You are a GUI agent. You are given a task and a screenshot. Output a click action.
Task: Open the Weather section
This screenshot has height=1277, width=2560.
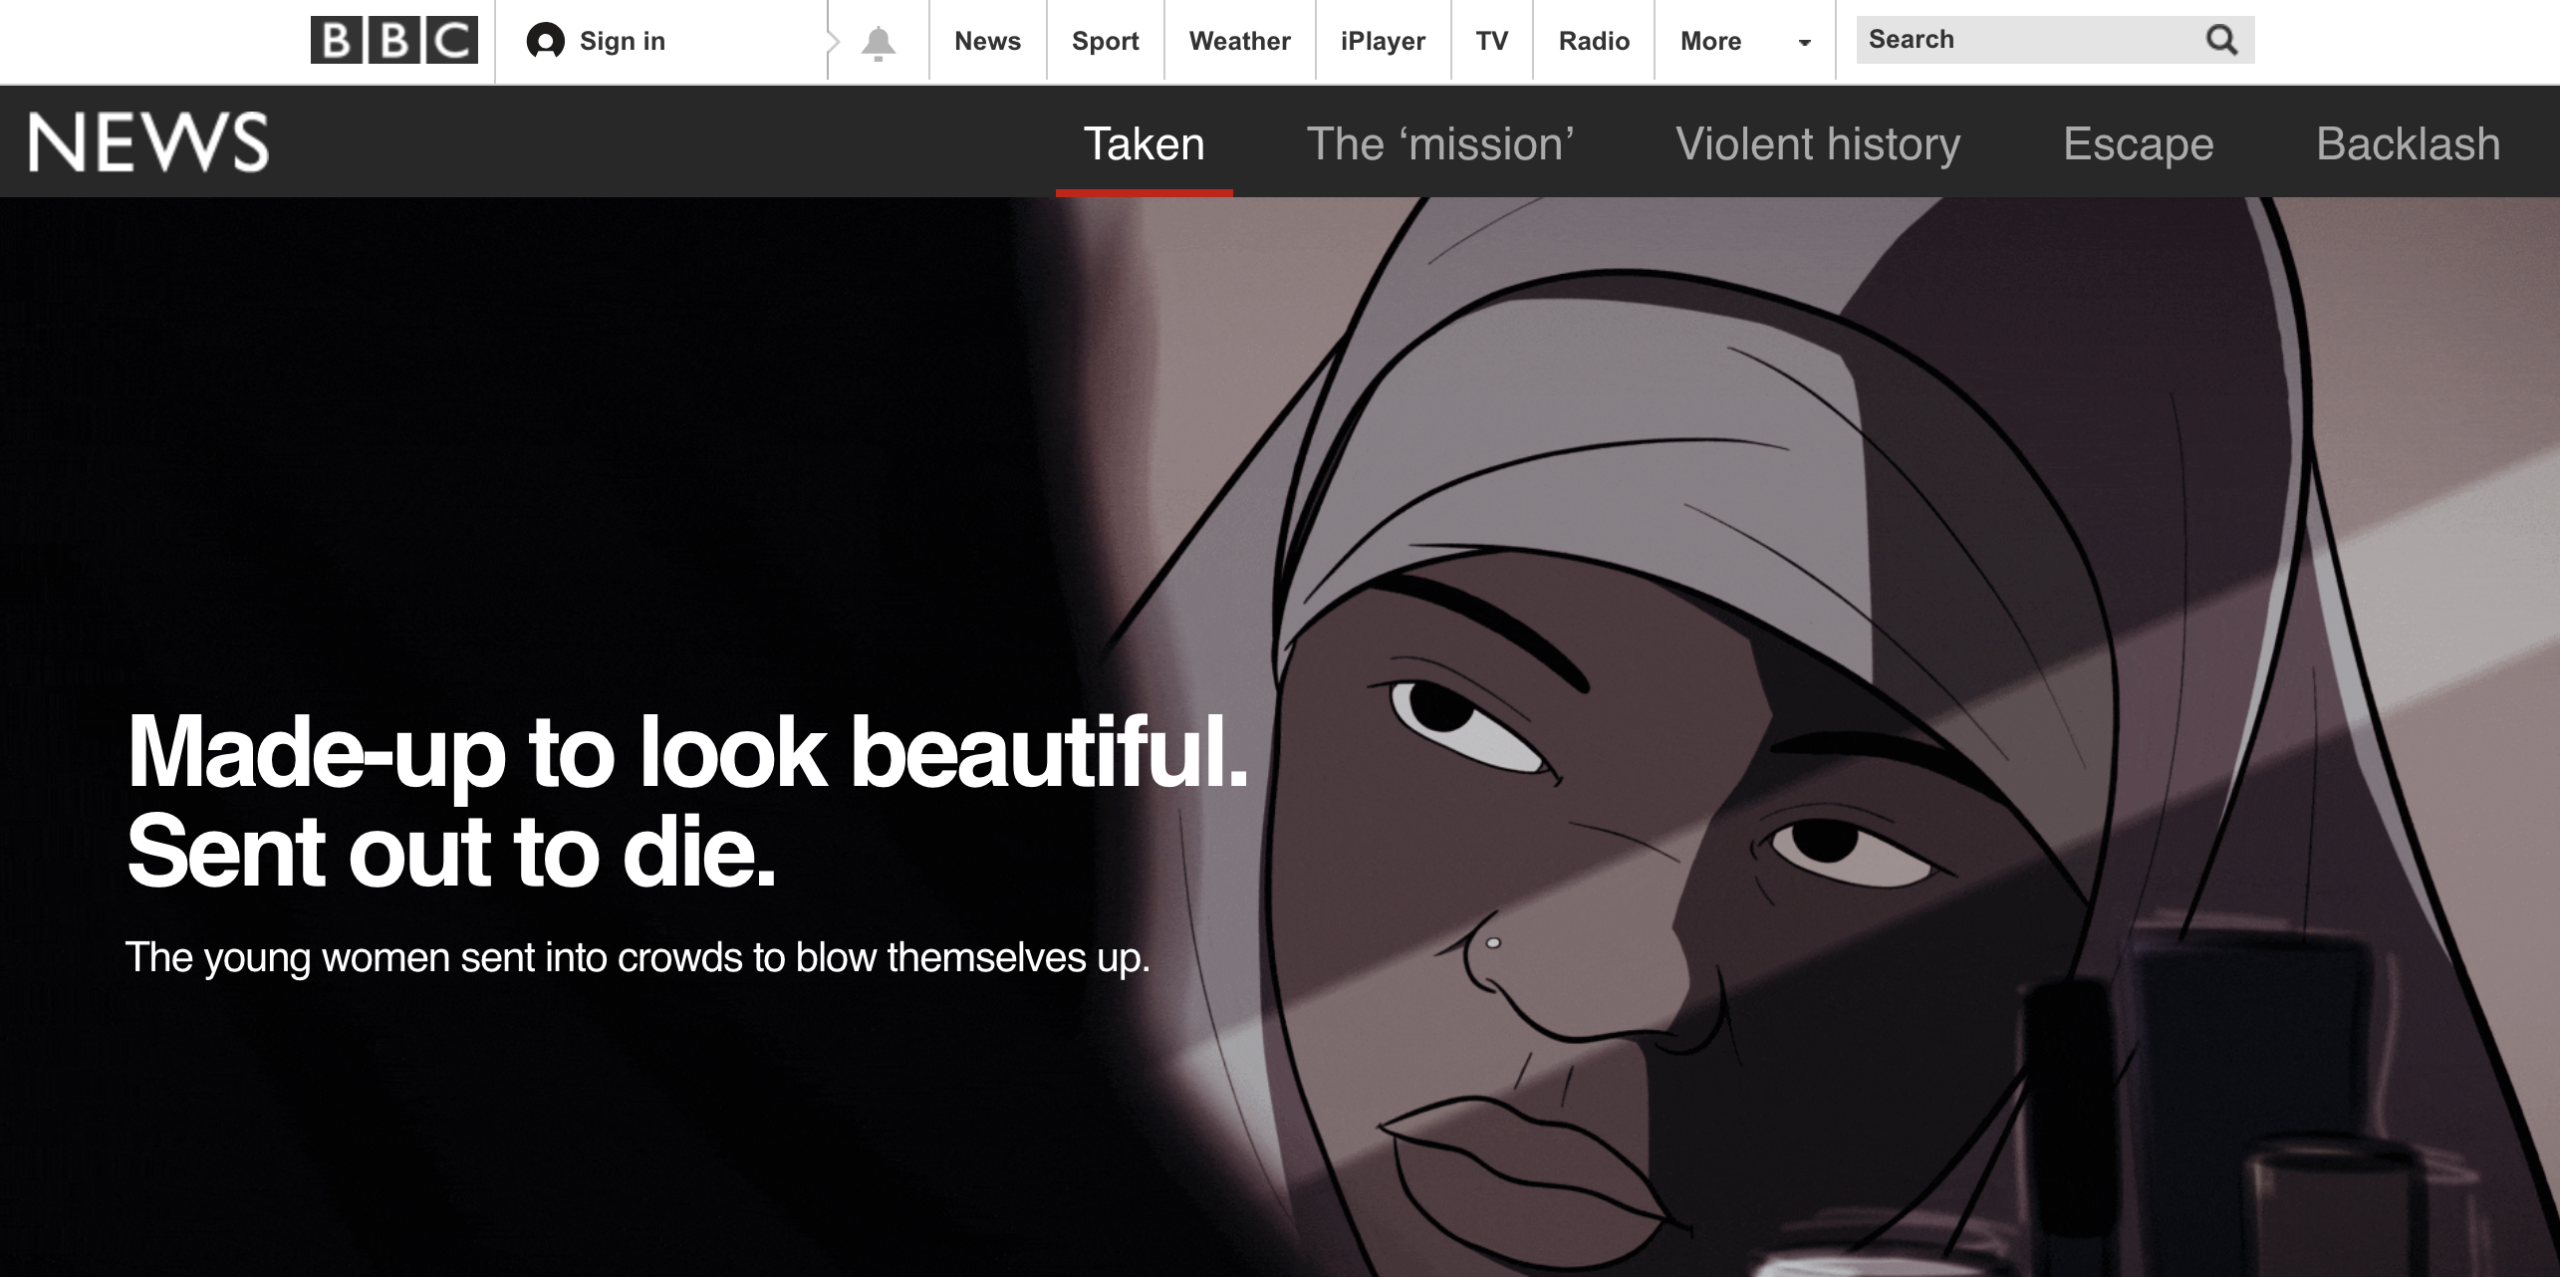pyautogui.click(x=1239, y=41)
